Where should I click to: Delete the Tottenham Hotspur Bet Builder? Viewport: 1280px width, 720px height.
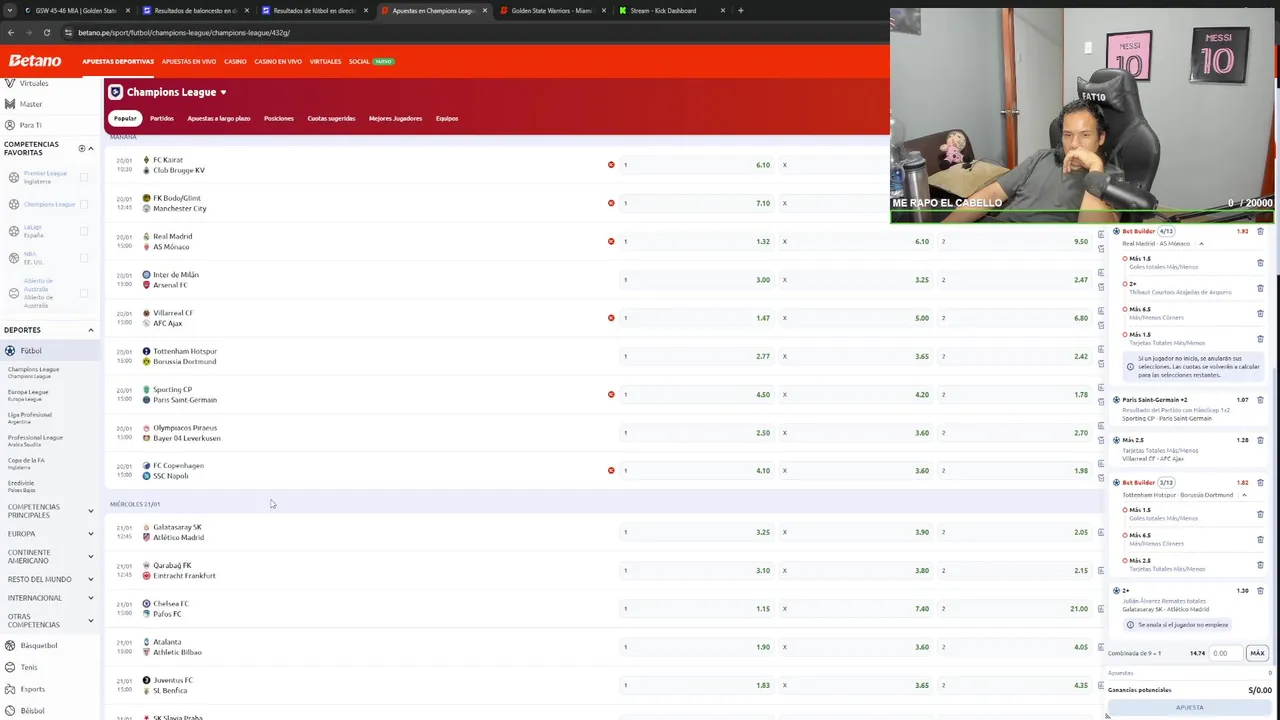click(1260, 483)
